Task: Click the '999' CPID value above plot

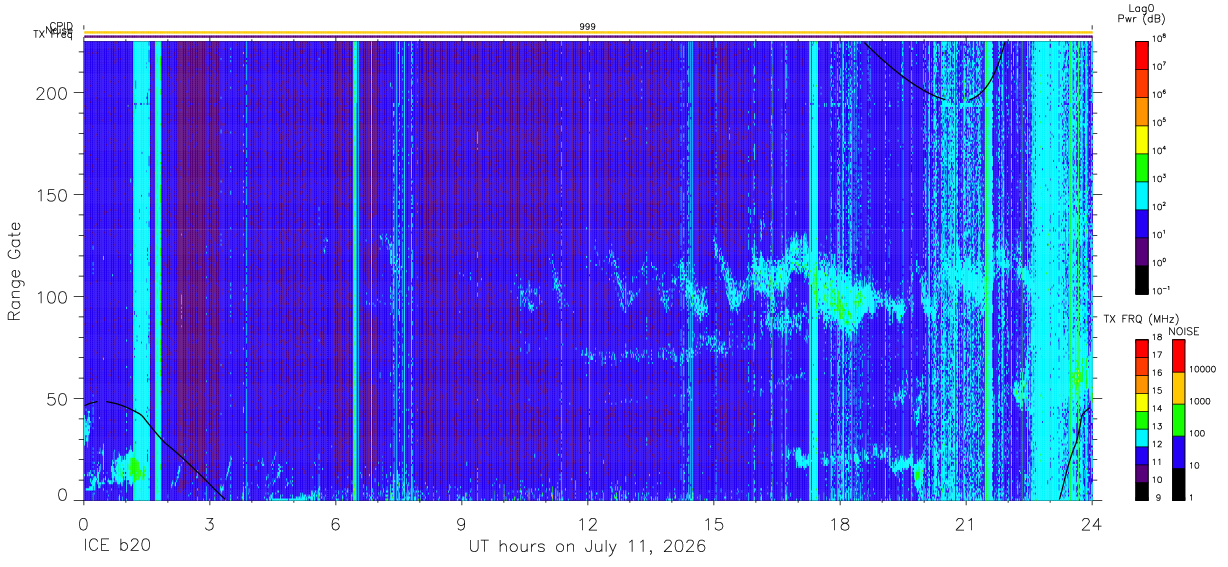Action: (x=587, y=26)
